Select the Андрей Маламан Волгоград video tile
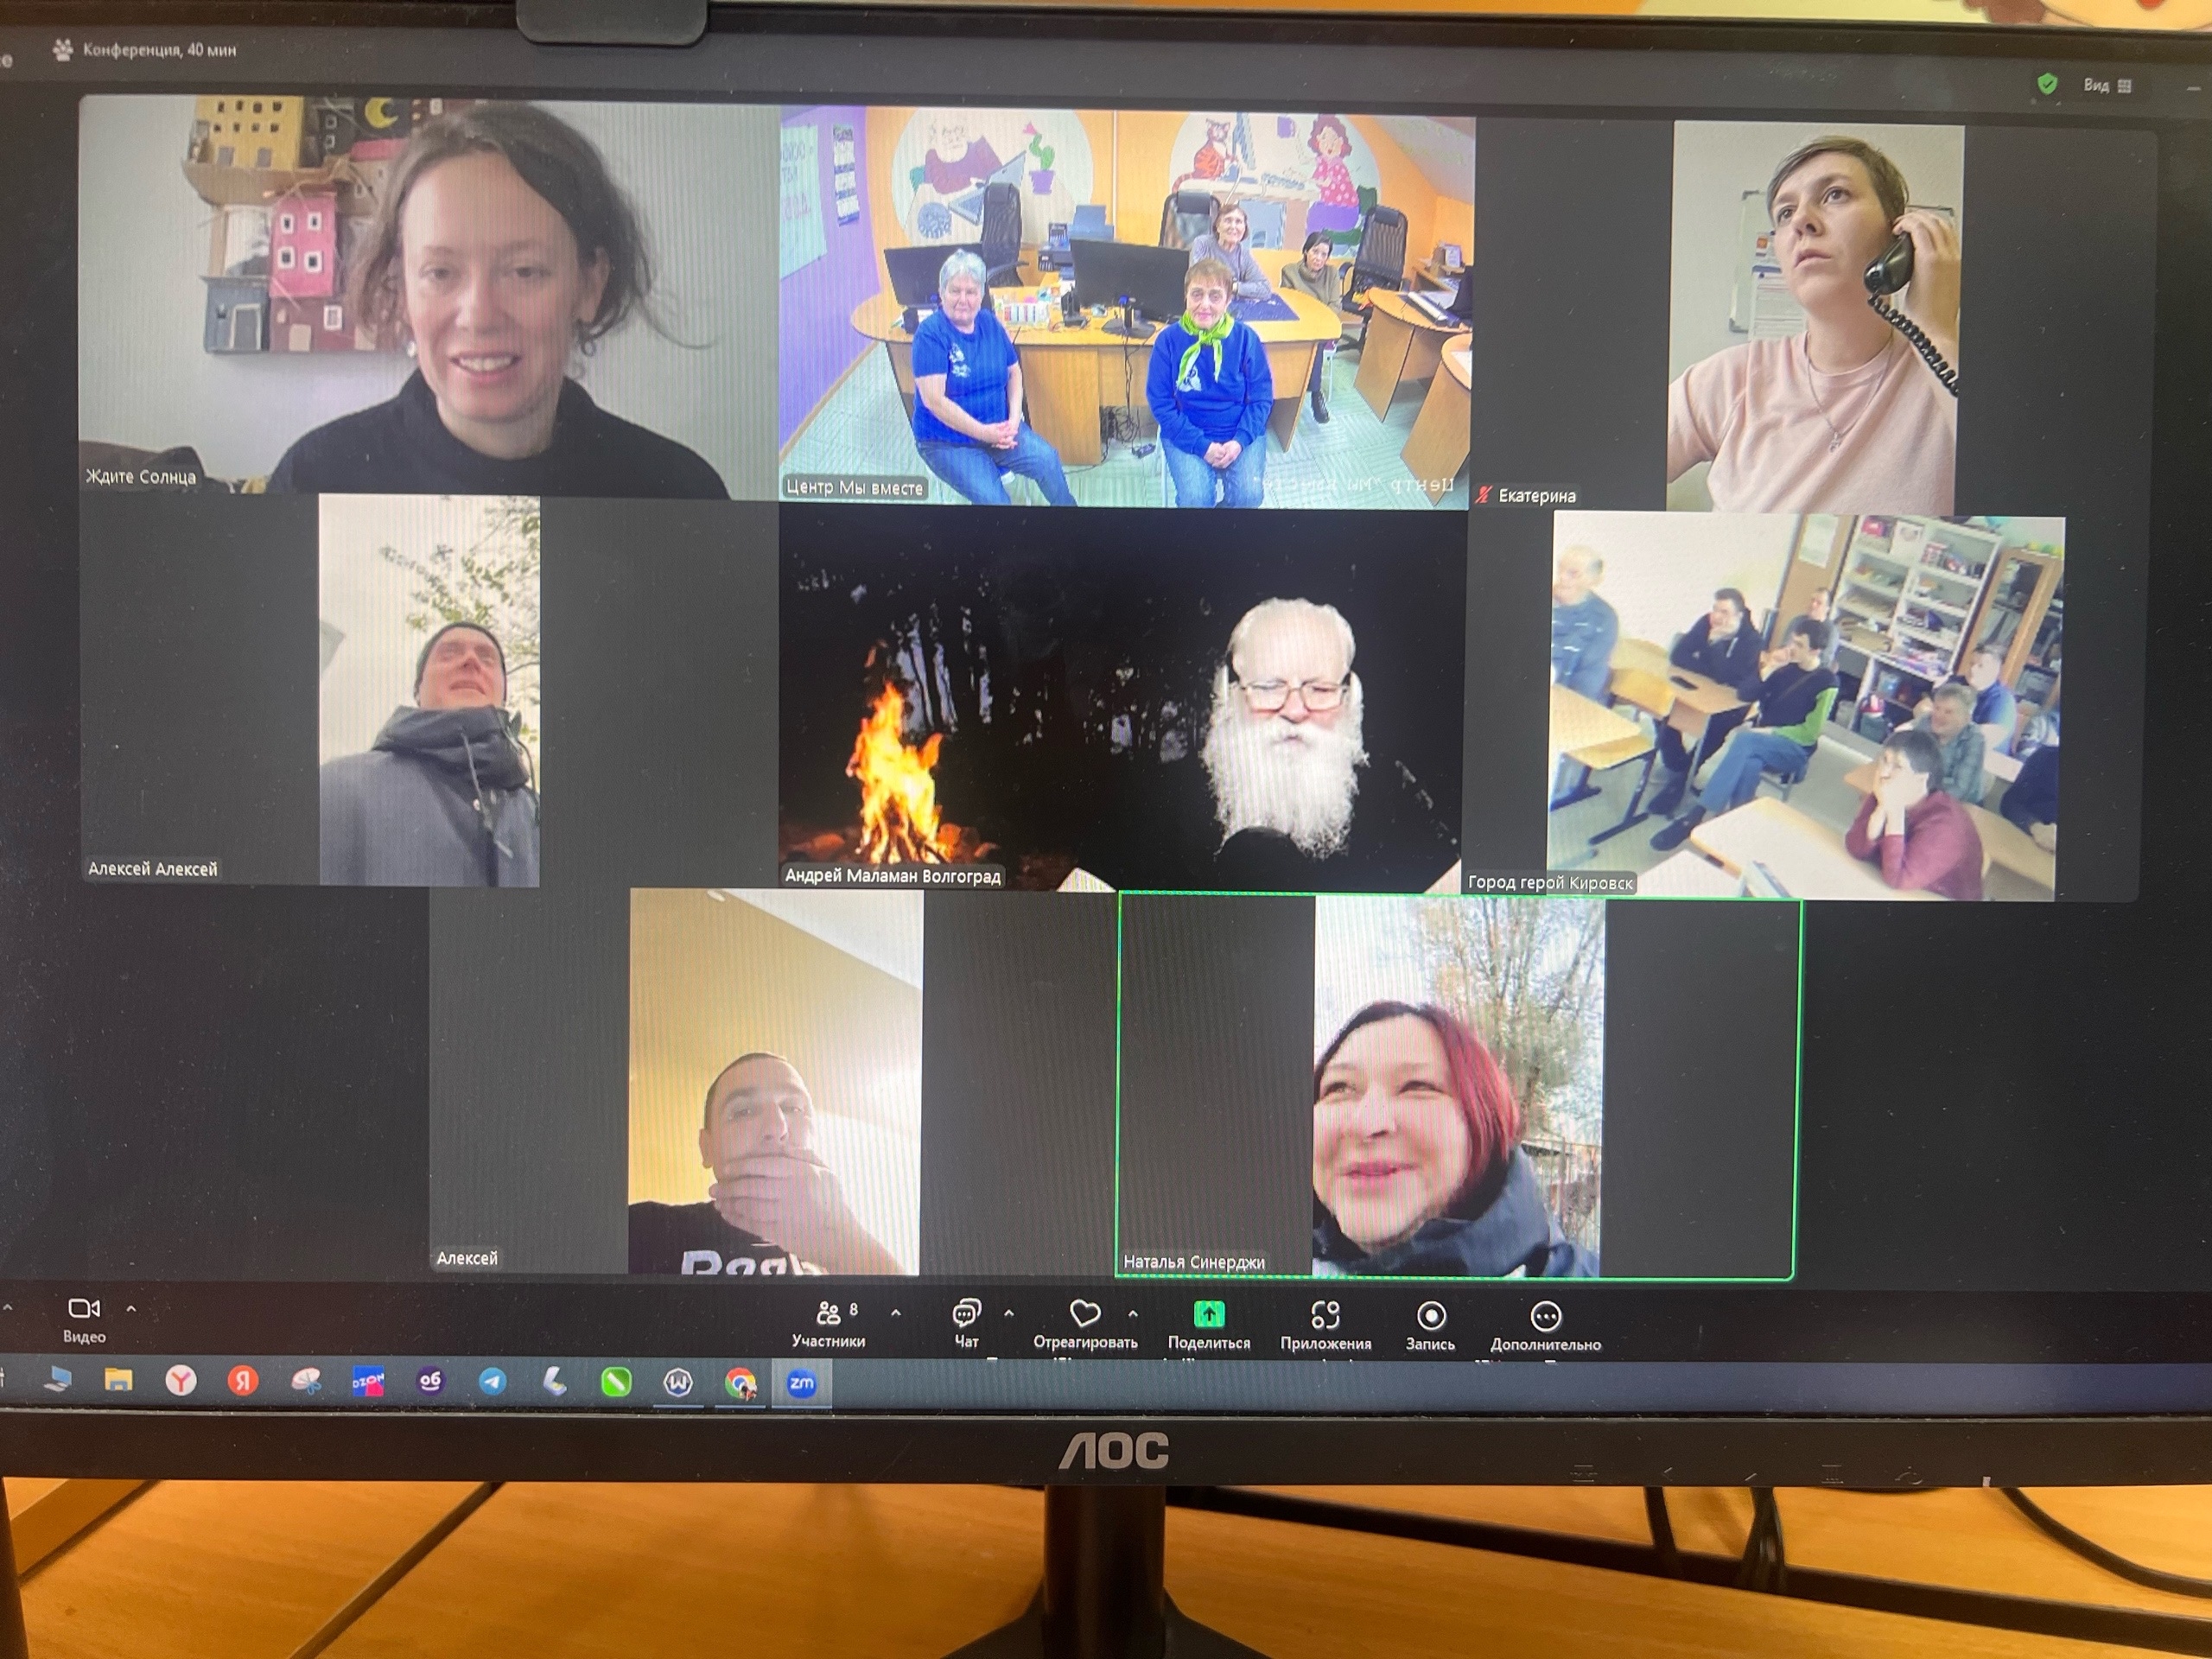The image size is (2212, 1659). 1120,698
